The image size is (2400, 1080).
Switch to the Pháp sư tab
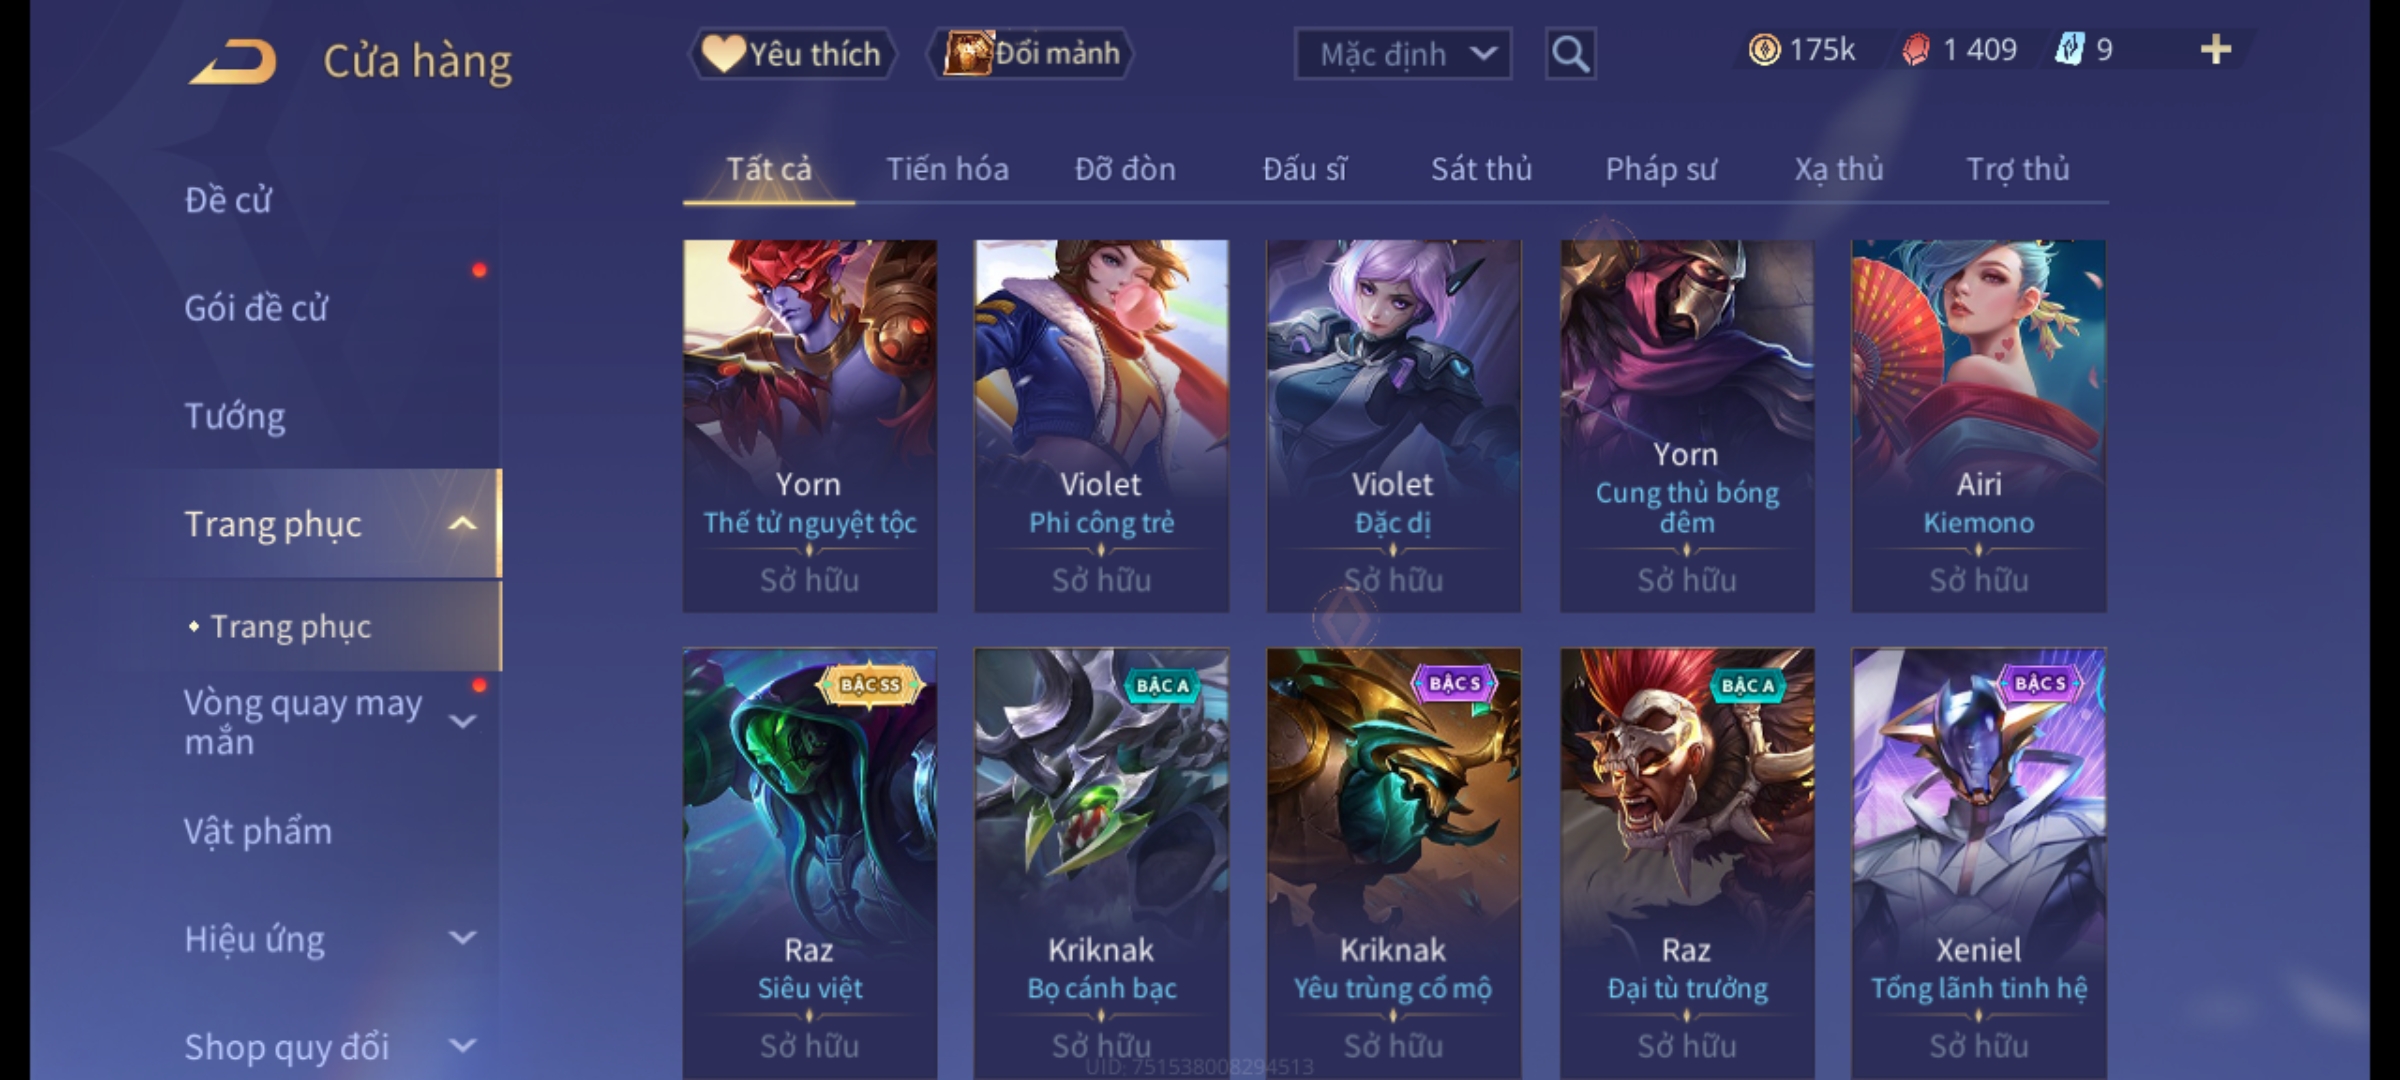coord(1661,169)
